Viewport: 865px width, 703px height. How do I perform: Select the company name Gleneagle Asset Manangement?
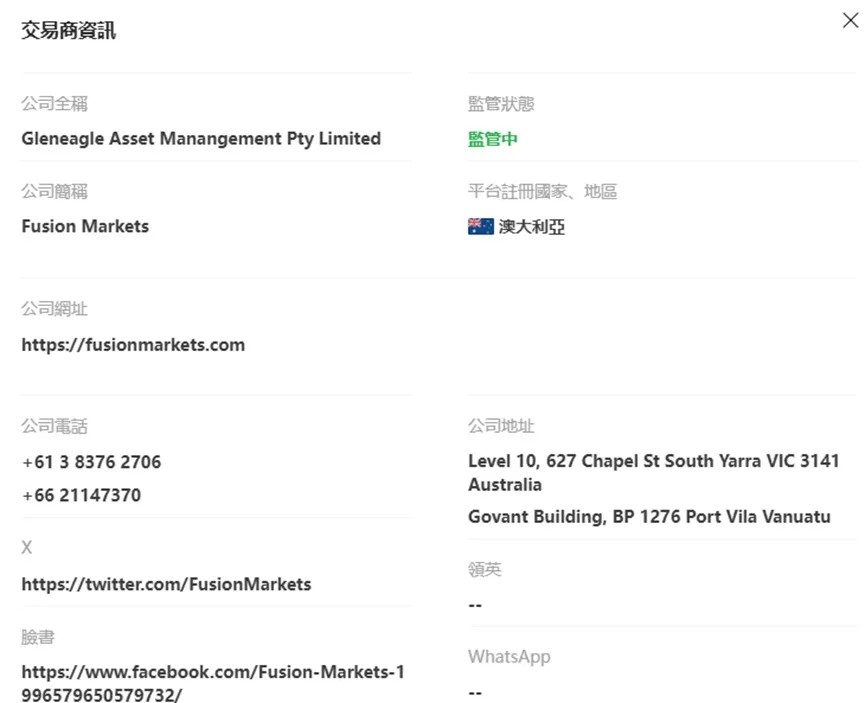point(201,139)
